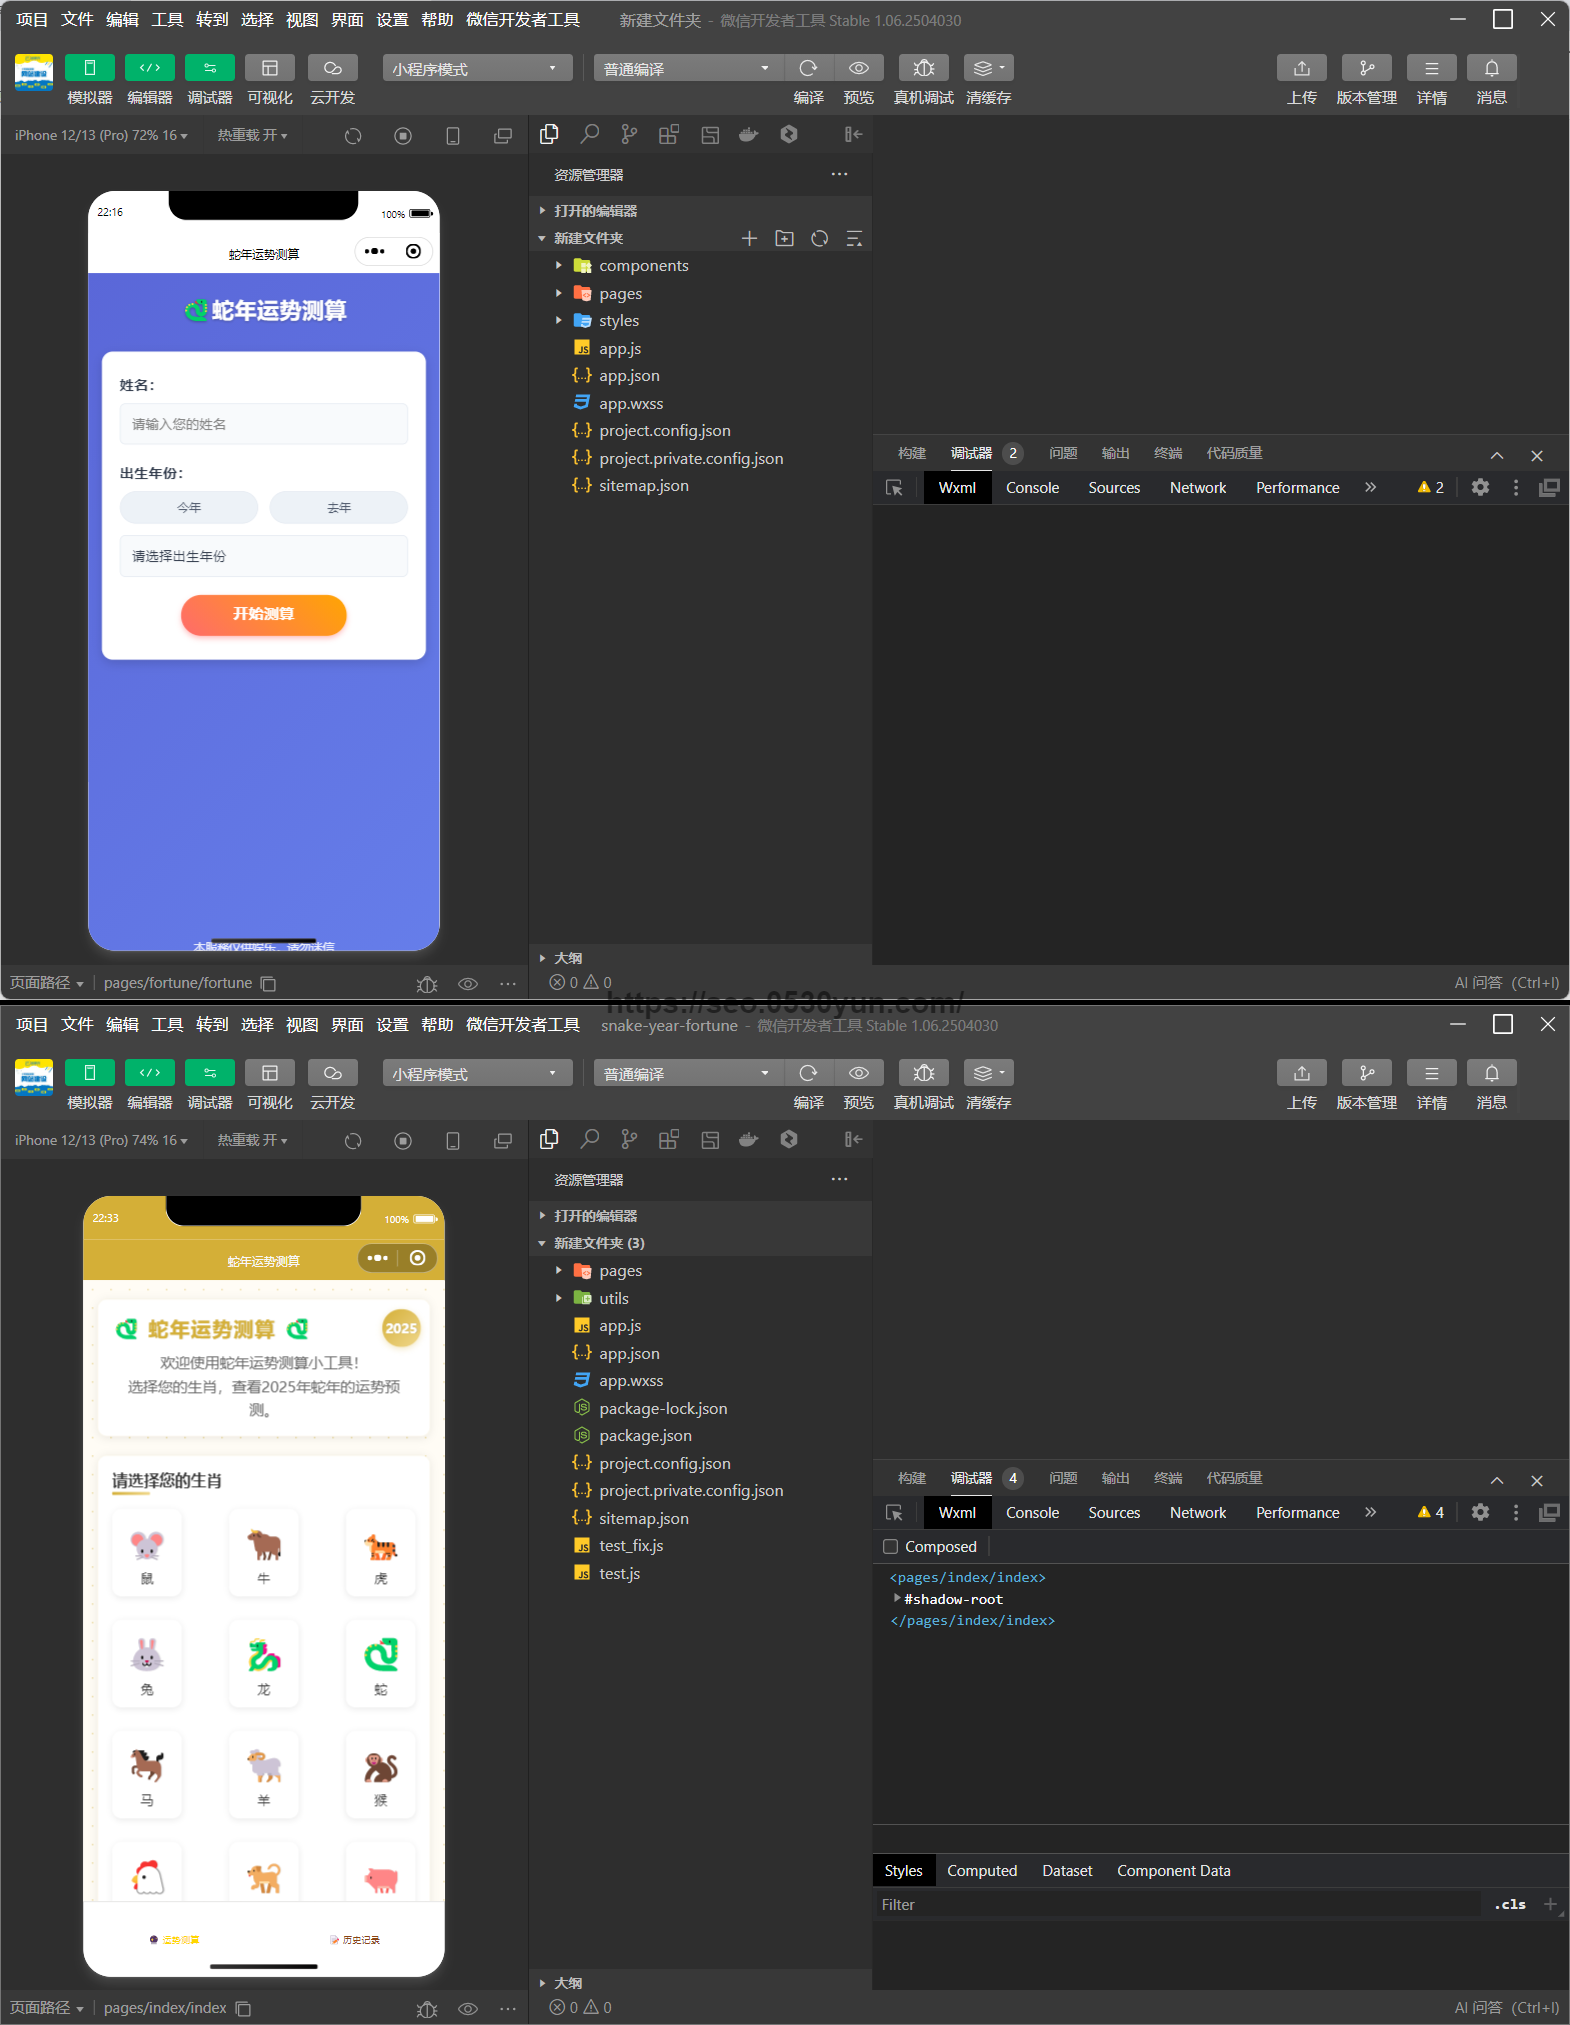Click the new folder icon in explorer header
The image size is (1570, 2025).
point(784,238)
